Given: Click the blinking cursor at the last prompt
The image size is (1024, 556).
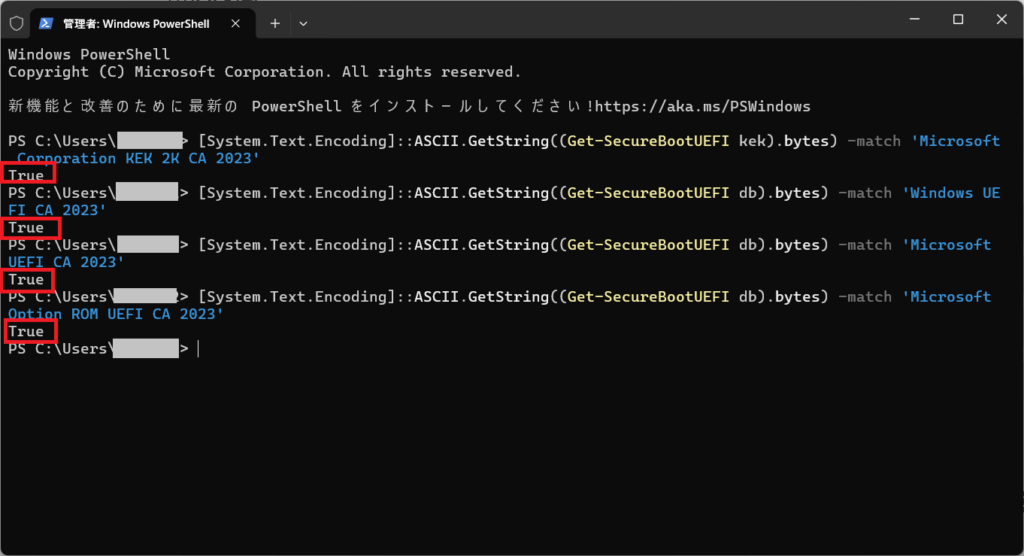Looking at the screenshot, I should 199,349.
